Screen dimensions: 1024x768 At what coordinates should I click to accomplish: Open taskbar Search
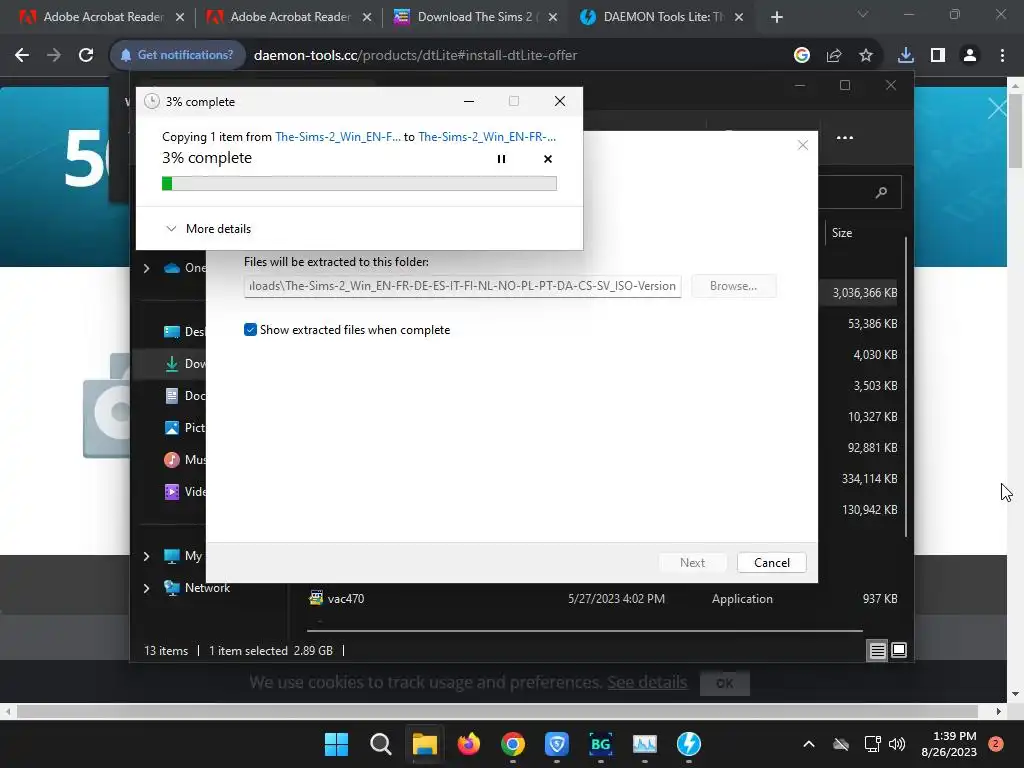click(x=380, y=744)
